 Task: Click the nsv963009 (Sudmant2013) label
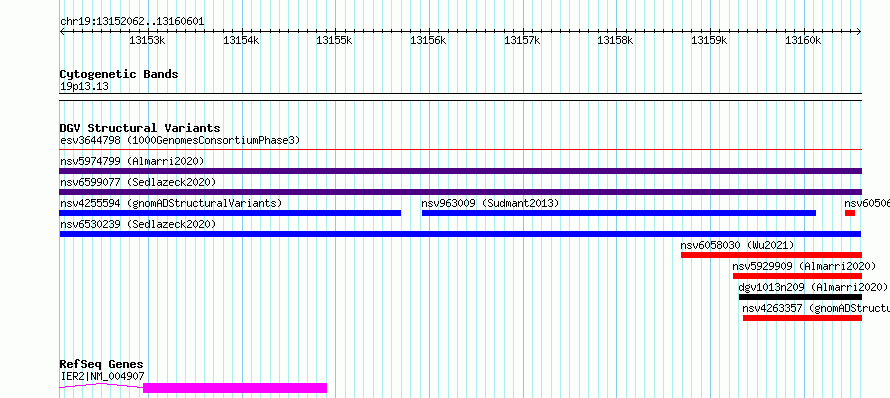[490, 203]
